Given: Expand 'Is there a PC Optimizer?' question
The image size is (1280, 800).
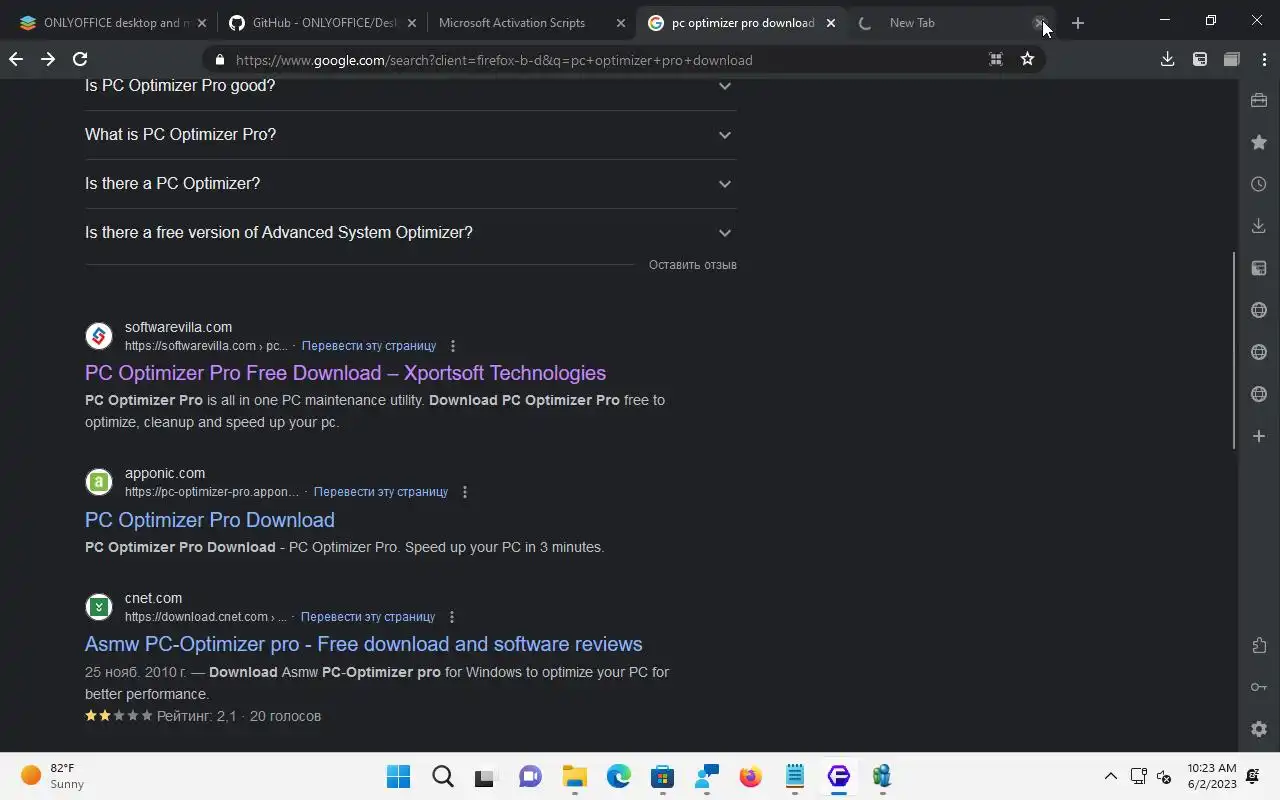Looking at the screenshot, I should pyautogui.click(x=410, y=184).
